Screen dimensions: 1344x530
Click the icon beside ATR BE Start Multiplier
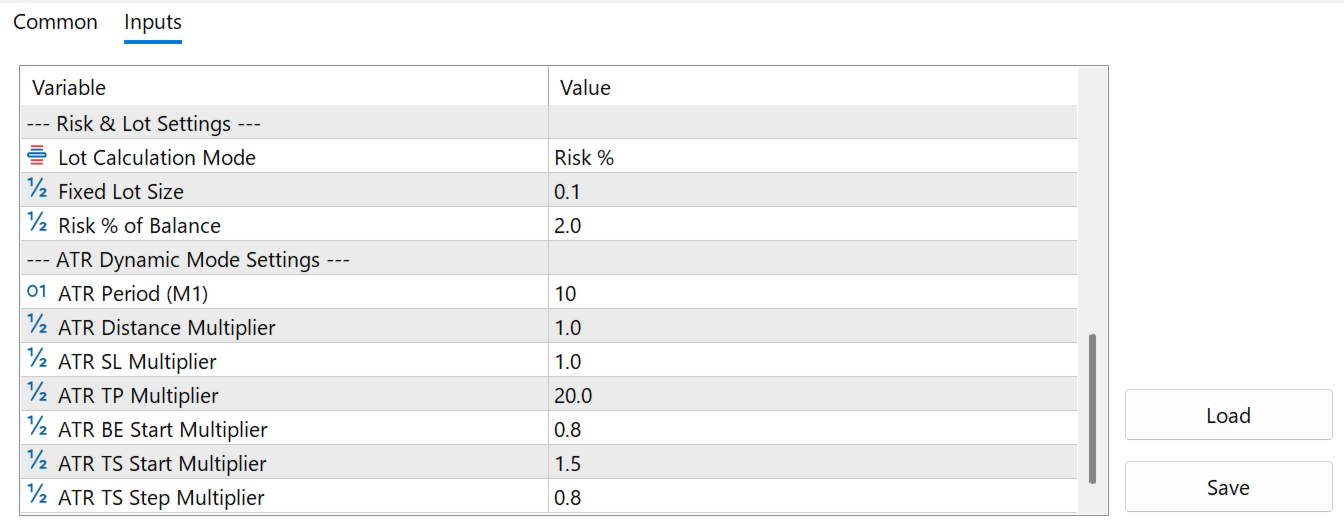point(37,429)
